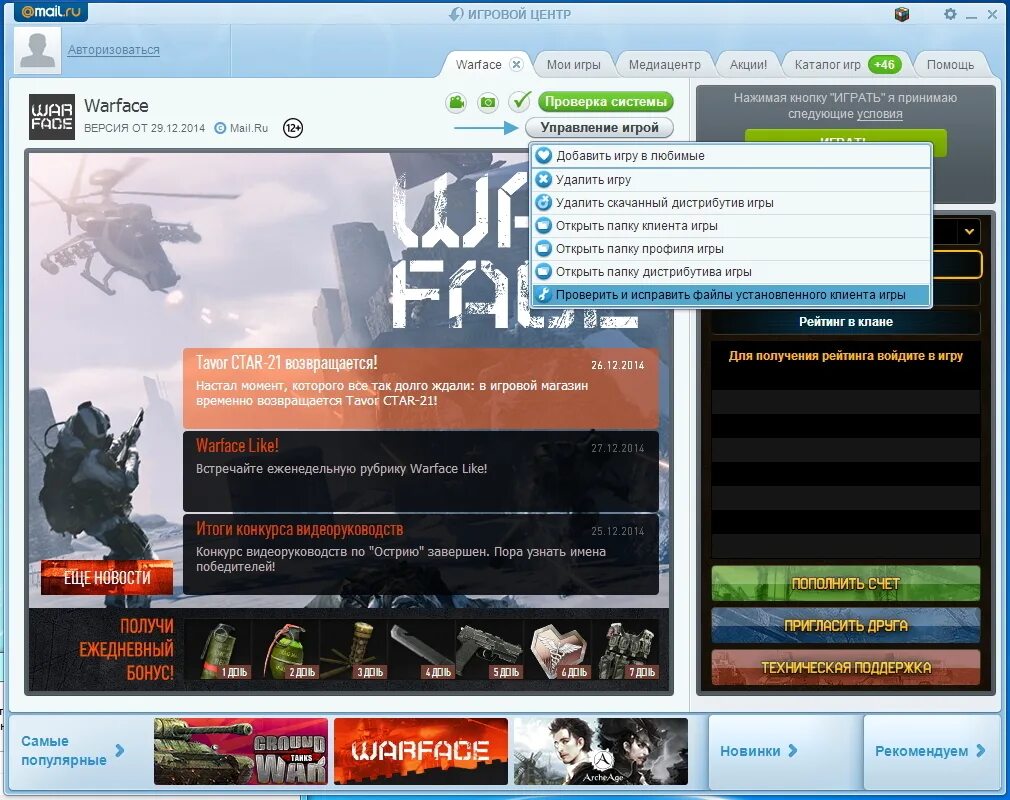Open the Warface Like! news item
This screenshot has height=800, width=1010.
pos(421,471)
